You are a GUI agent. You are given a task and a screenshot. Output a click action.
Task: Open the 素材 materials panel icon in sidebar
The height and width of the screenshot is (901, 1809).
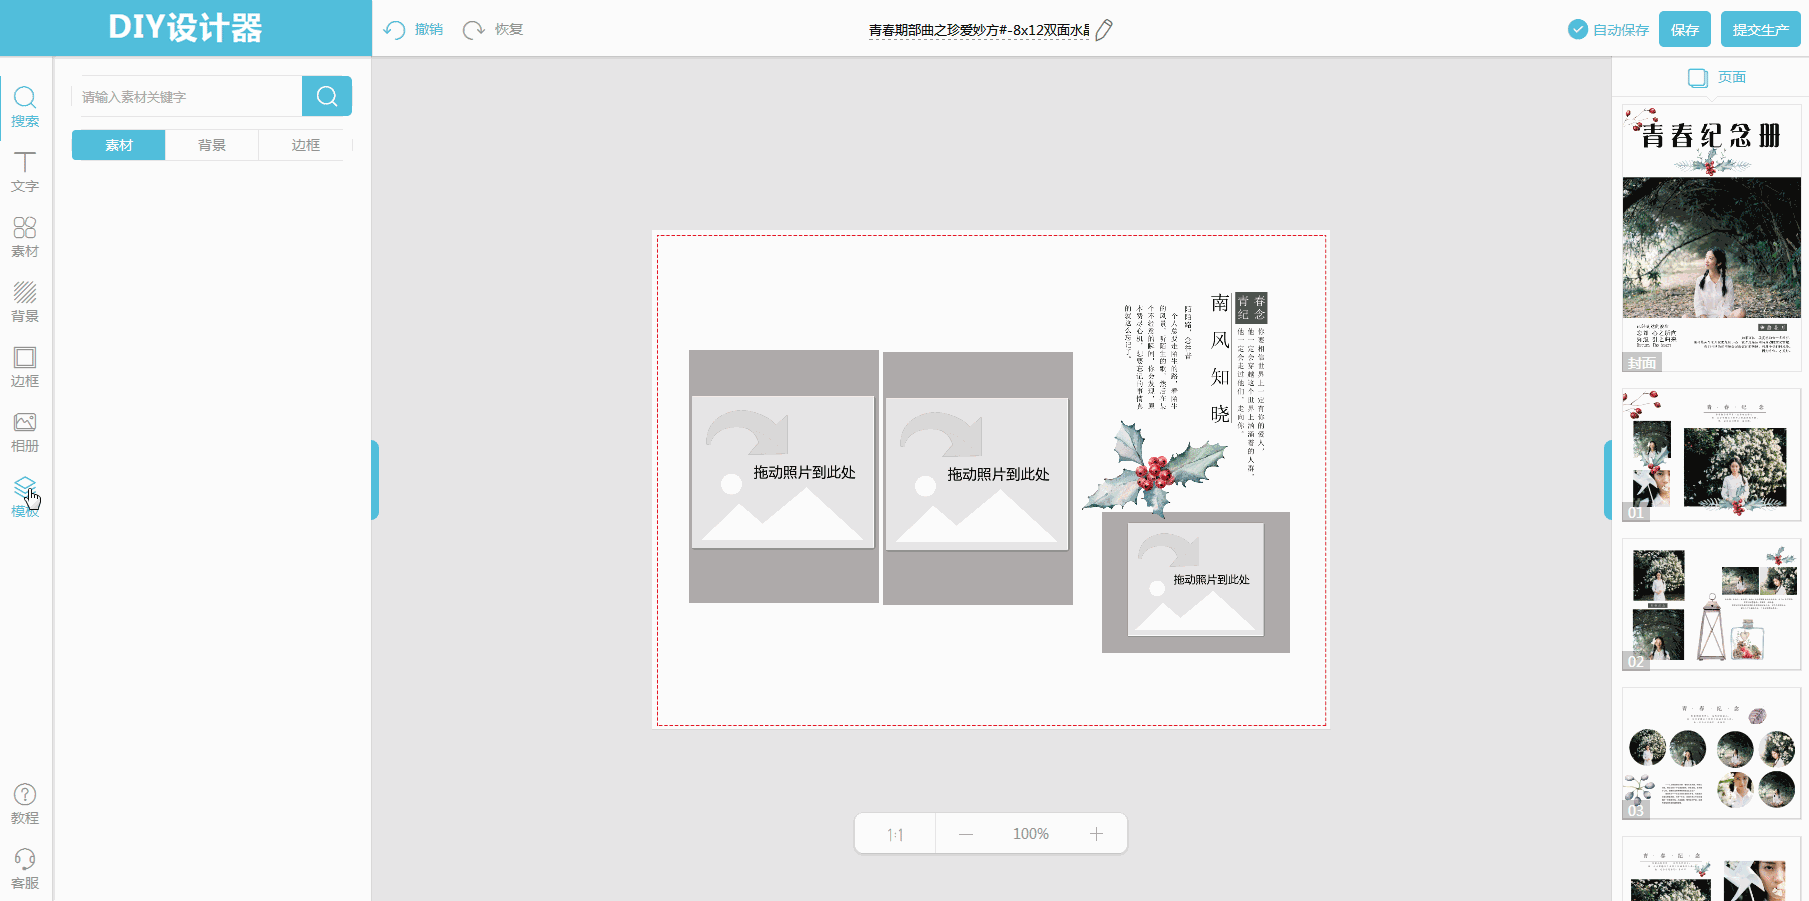[25, 237]
